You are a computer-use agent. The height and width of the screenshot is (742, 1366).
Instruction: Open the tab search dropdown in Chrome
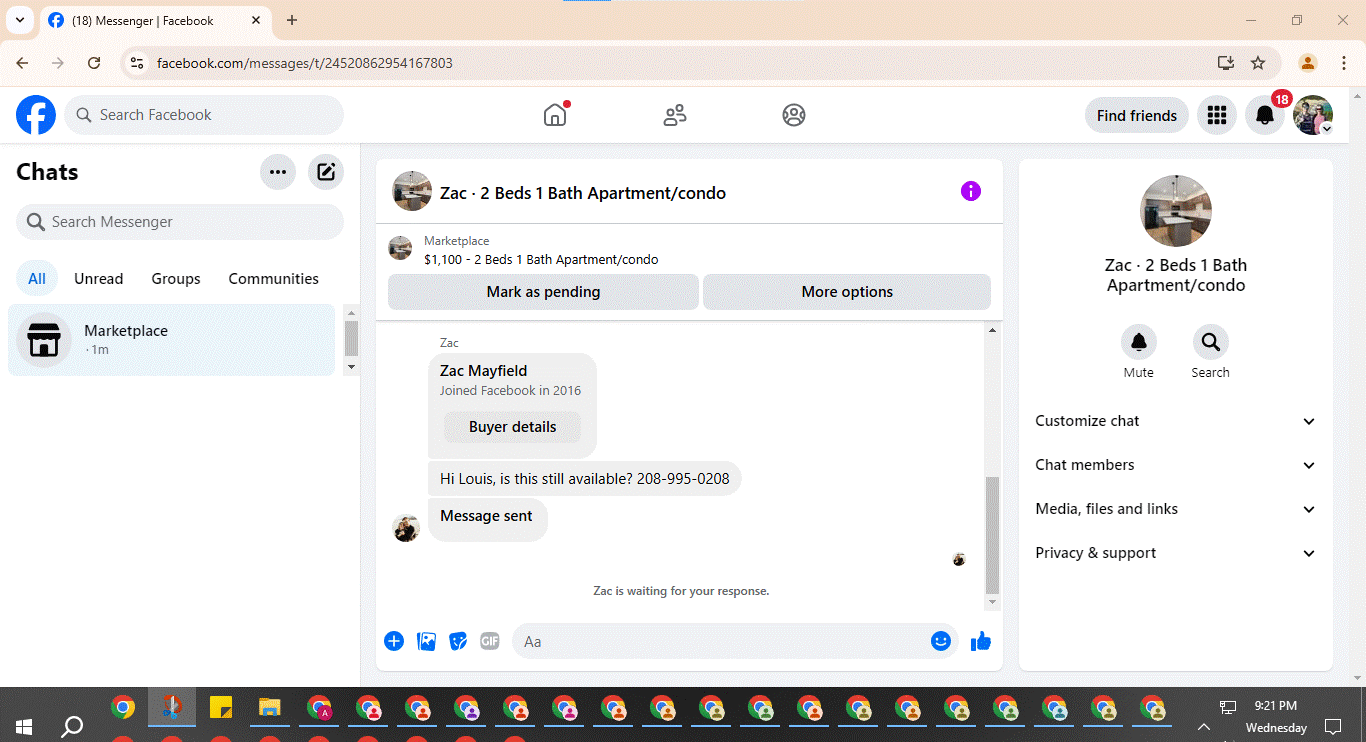click(19, 20)
